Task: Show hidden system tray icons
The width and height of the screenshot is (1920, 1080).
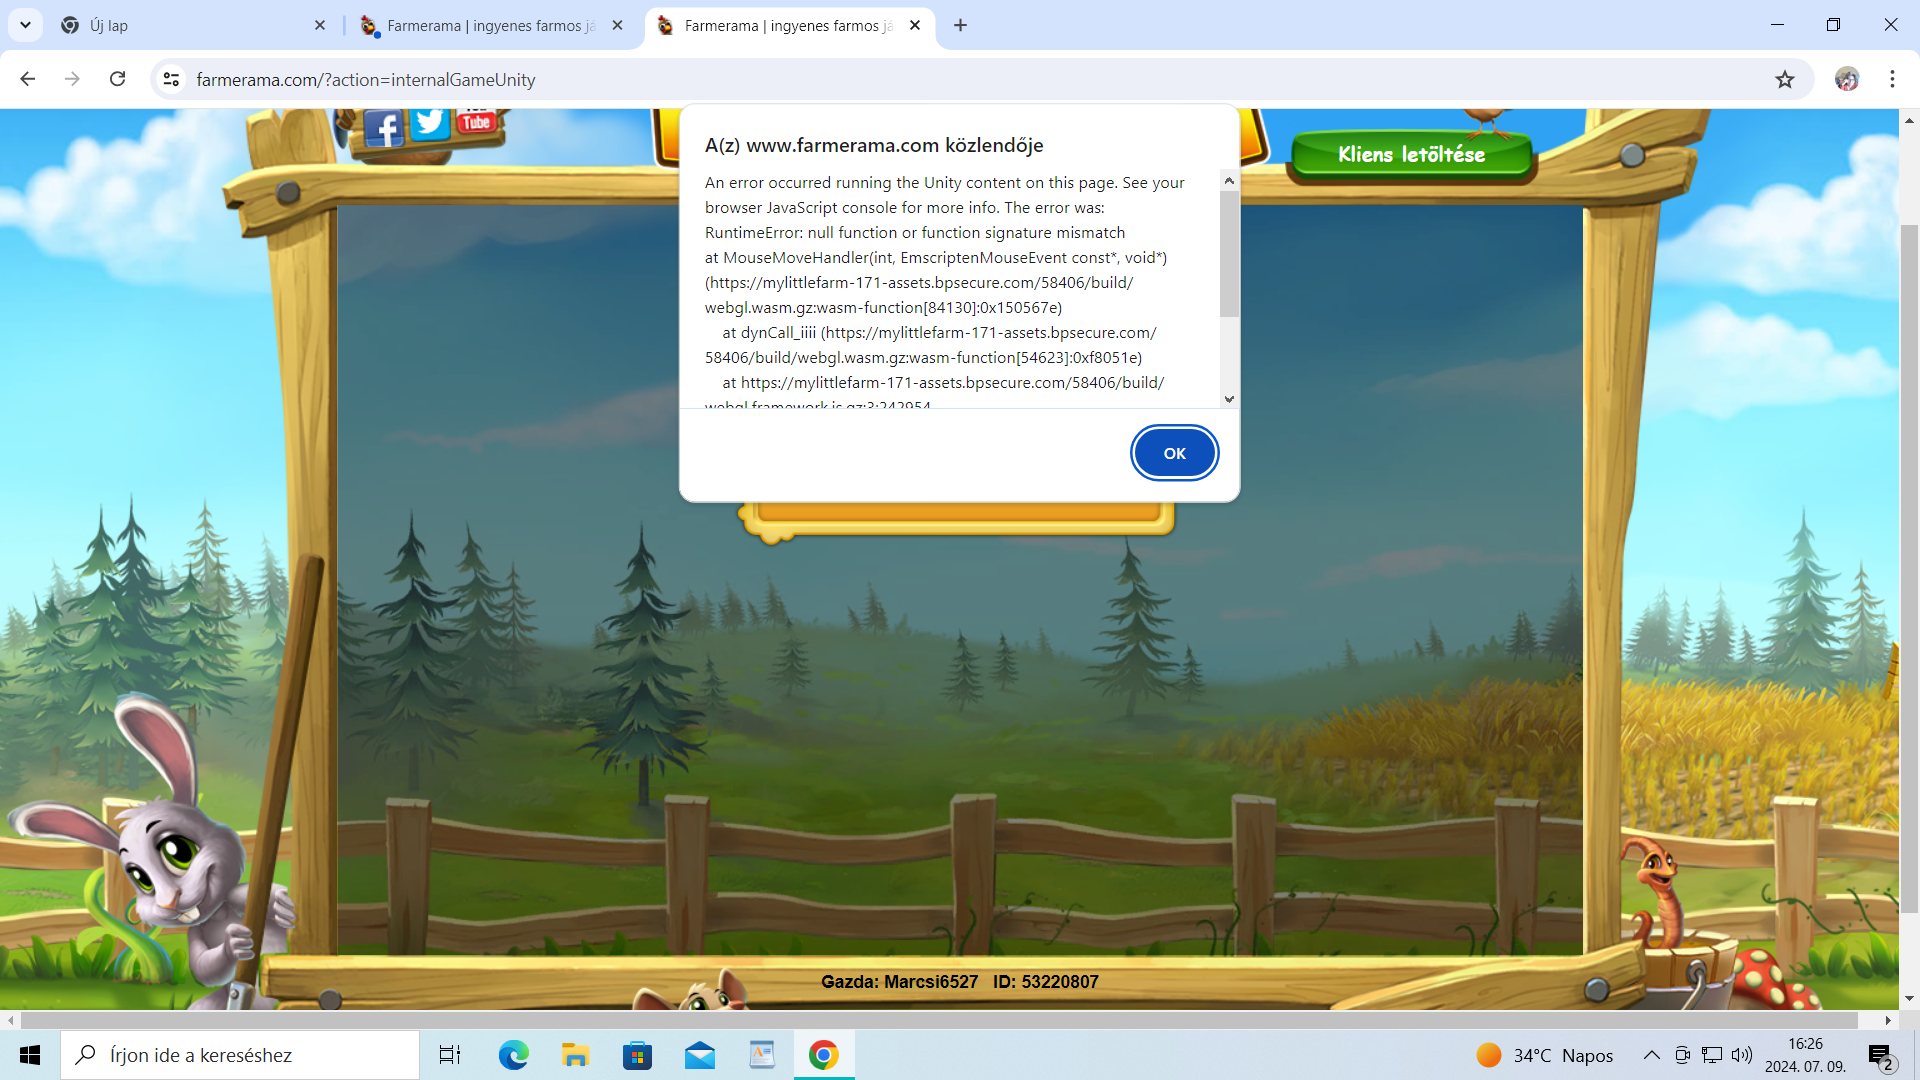Action: point(1652,1055)
